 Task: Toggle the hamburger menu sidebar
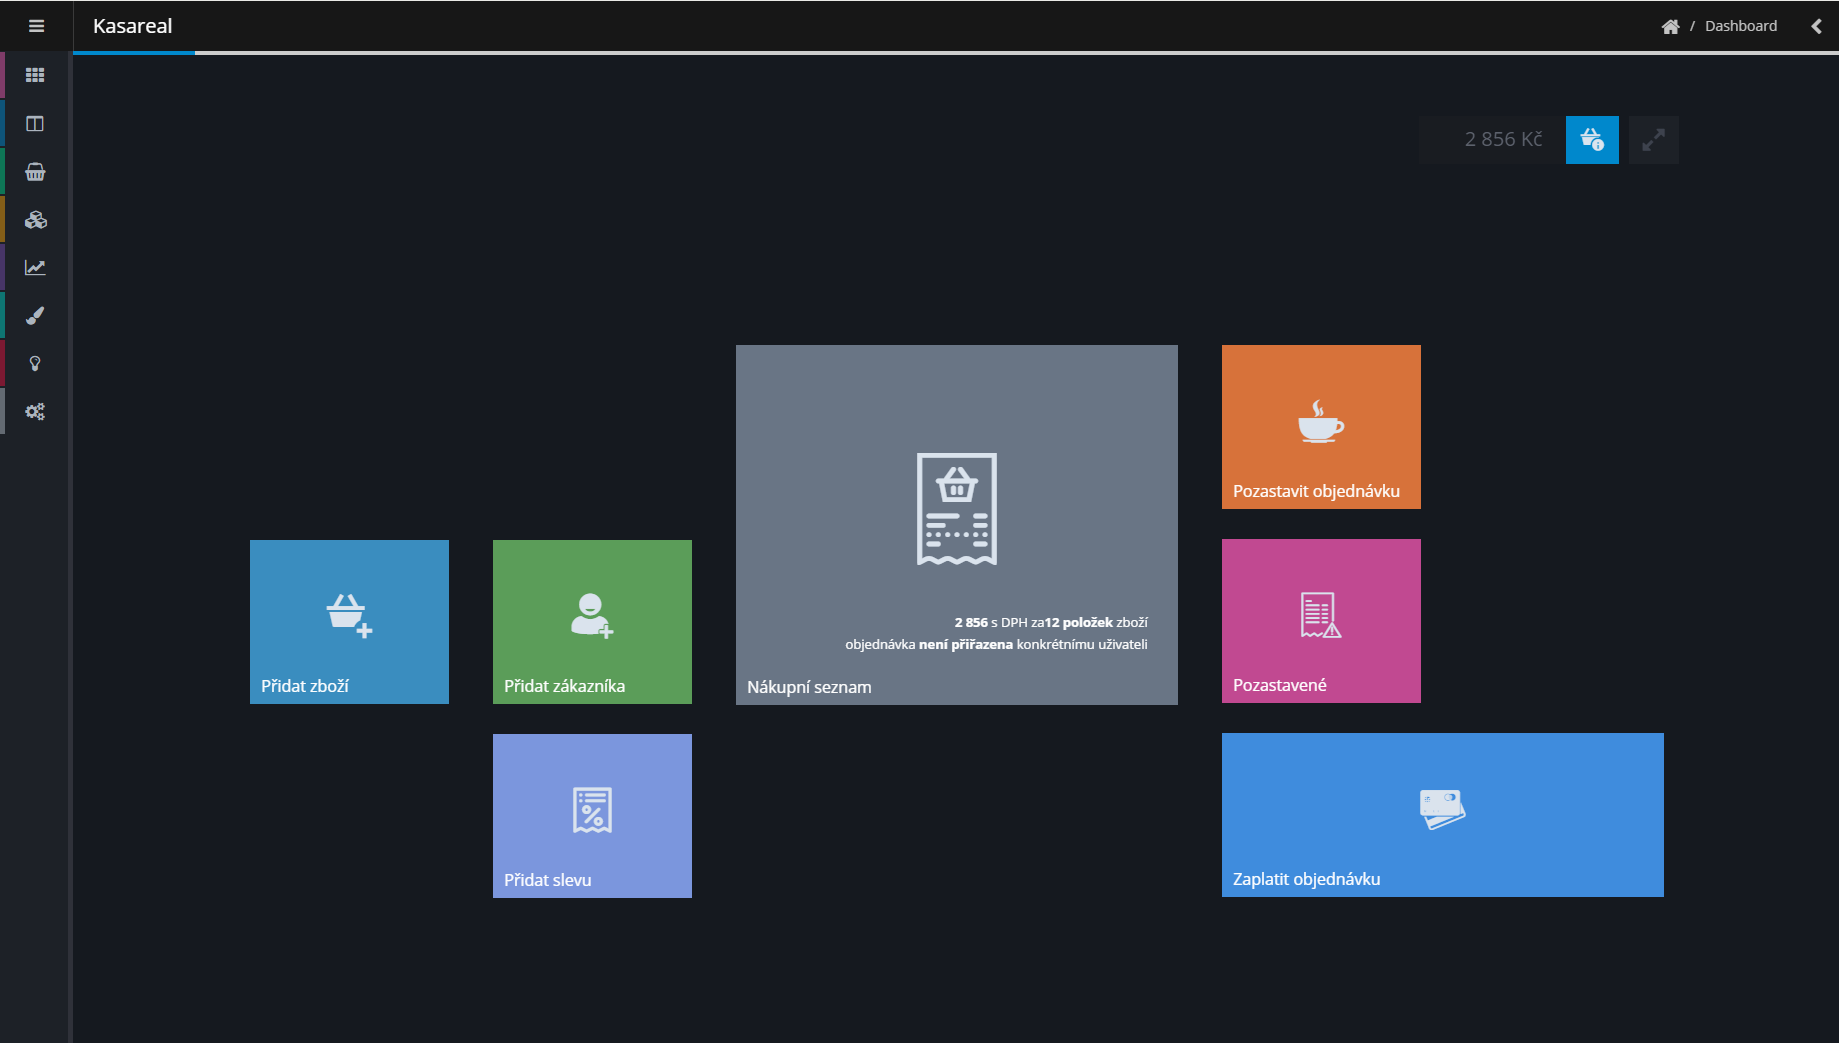coord(36,26)
